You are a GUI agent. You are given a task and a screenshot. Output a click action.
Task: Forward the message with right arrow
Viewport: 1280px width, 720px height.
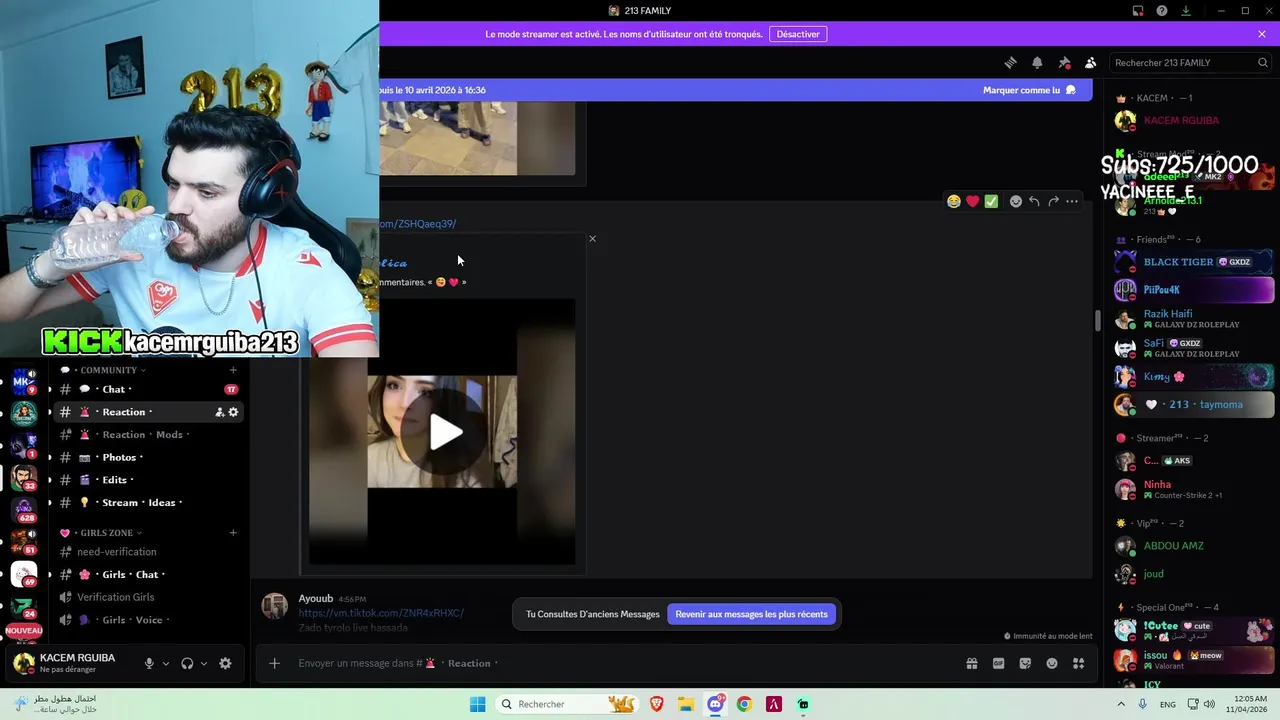1053,201
